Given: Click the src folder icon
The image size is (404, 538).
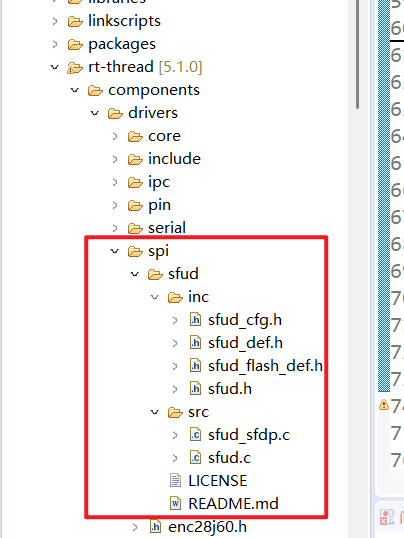Looking at the screenshot, I should (175, 412).
